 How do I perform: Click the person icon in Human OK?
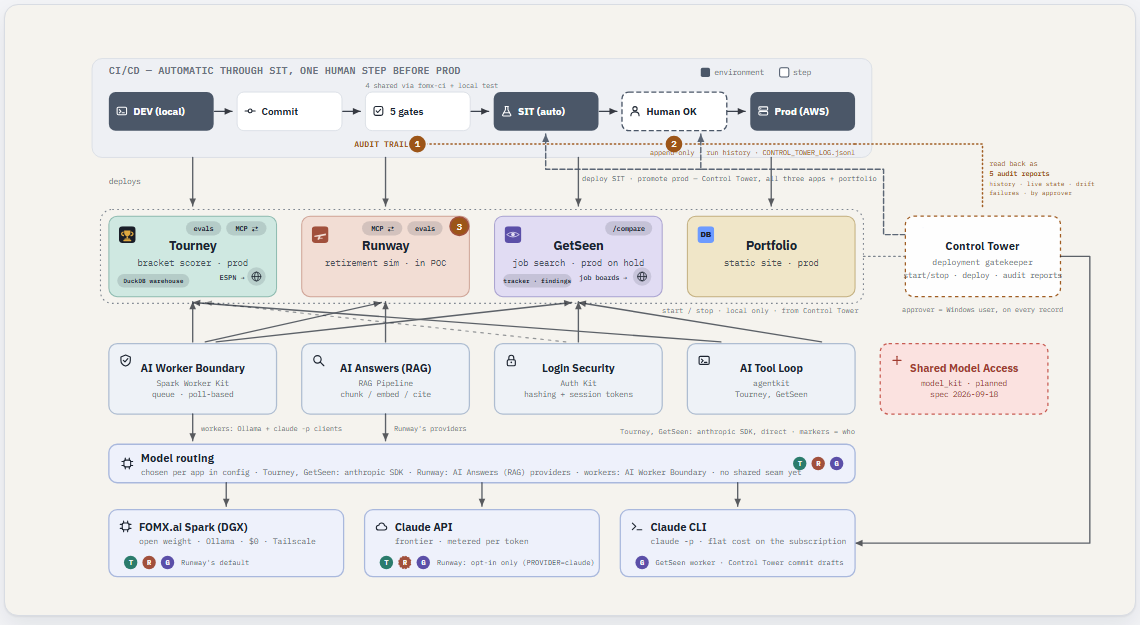click(635, 111)
